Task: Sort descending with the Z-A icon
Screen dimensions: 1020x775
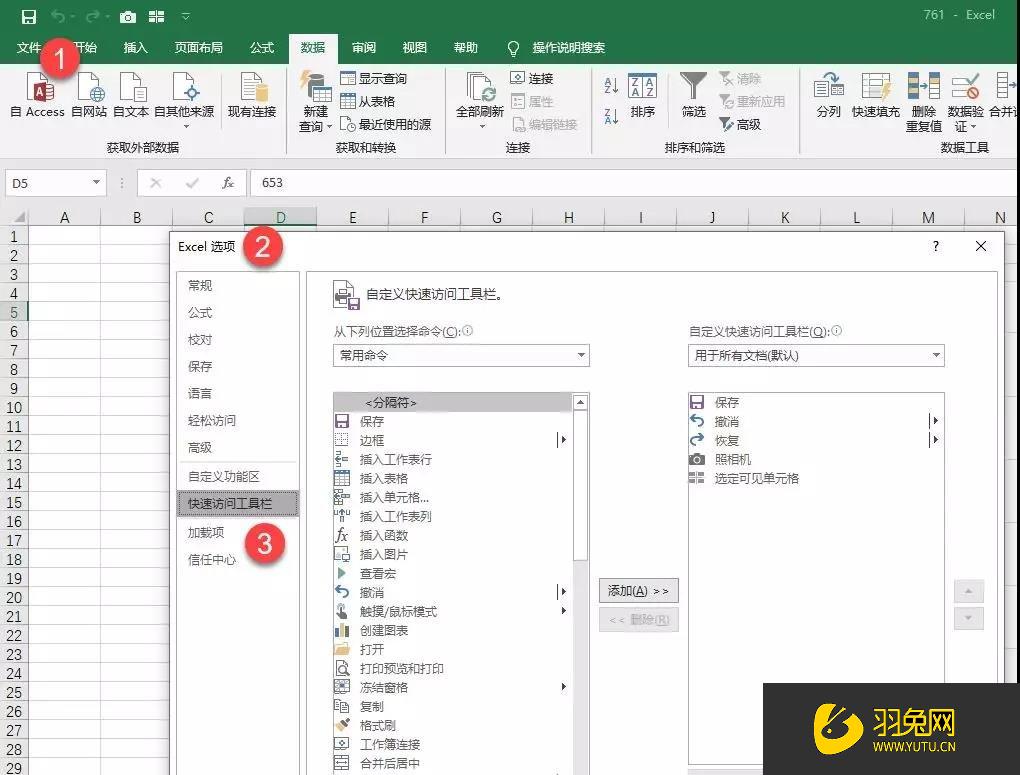Action: [611, 116]
